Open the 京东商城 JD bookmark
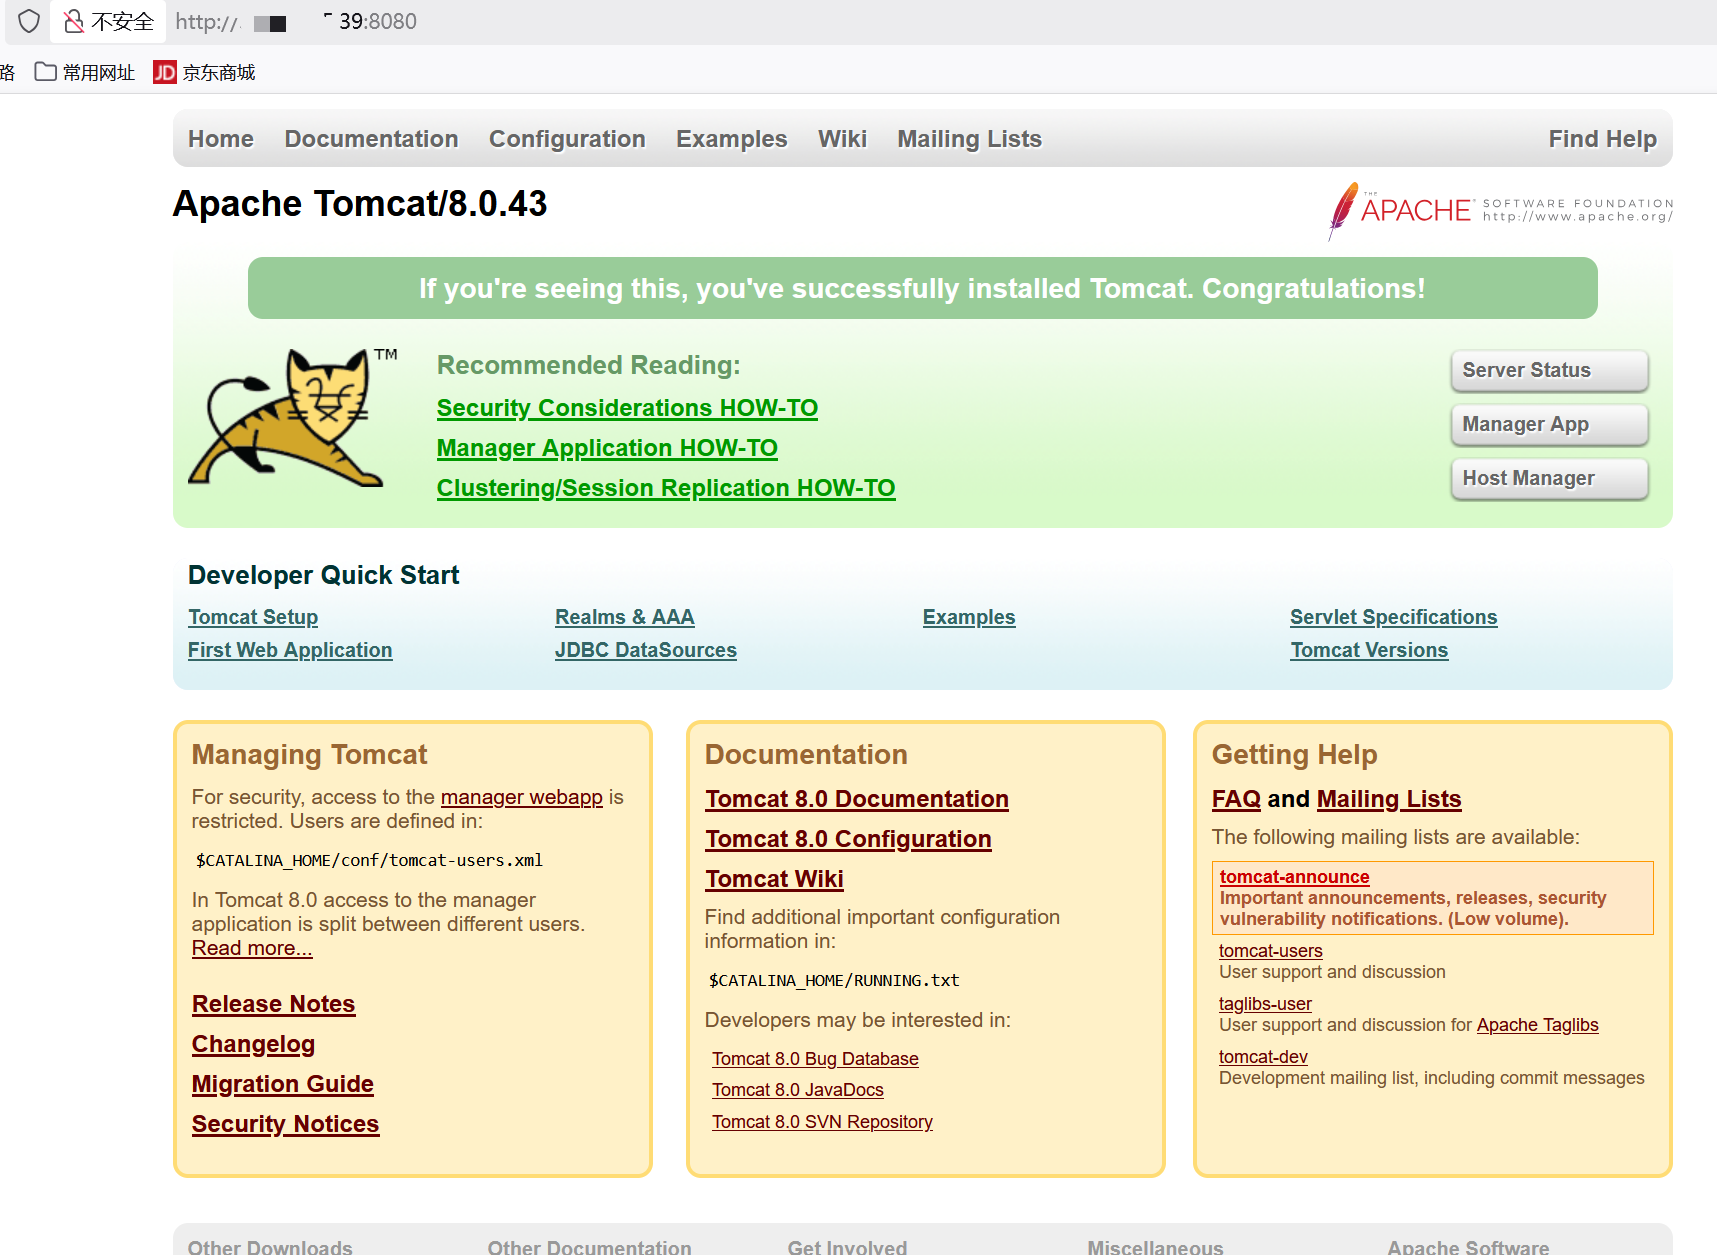 click(x=205, y=72)
